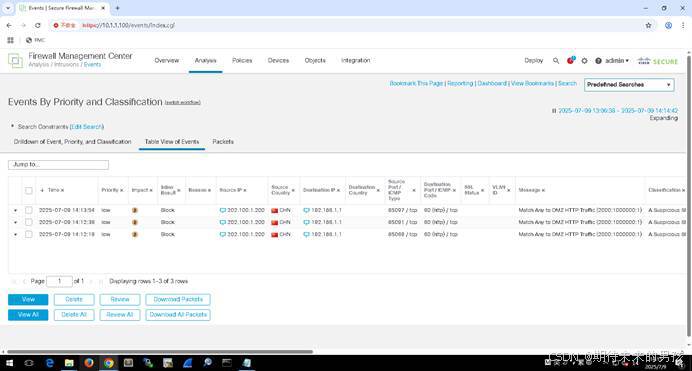The height and width of the screenshot is (371, 692).
Task: Open the Chrome profile icon
Action: [669, 26]
